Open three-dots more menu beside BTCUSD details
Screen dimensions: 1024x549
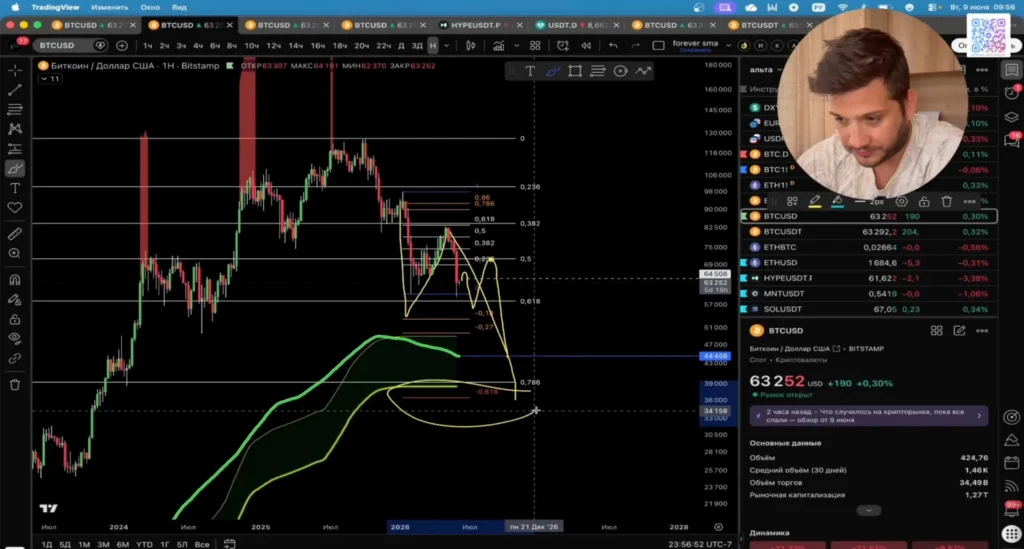[x=982, y=330]
